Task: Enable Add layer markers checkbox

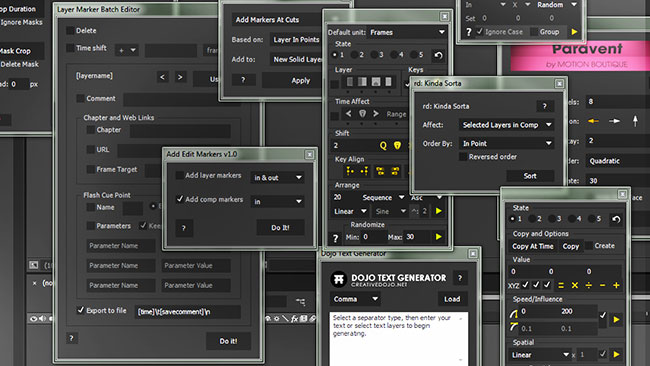Action: [179, 175]
